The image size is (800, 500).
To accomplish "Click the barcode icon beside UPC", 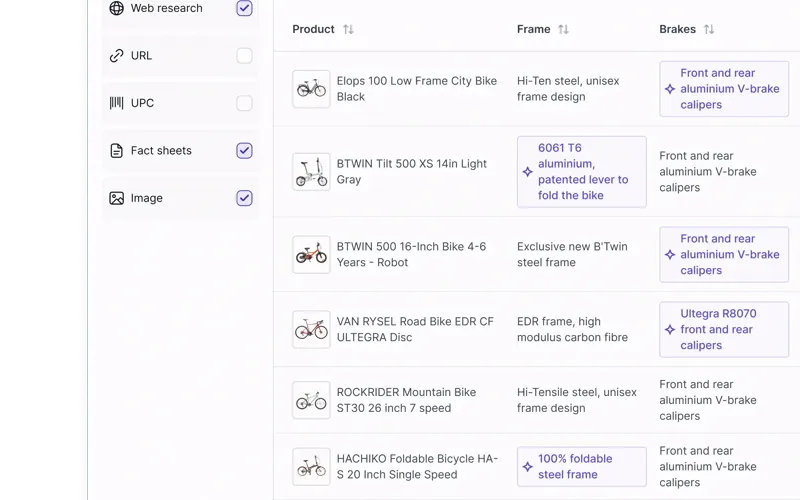I will (x=116, y=103).
